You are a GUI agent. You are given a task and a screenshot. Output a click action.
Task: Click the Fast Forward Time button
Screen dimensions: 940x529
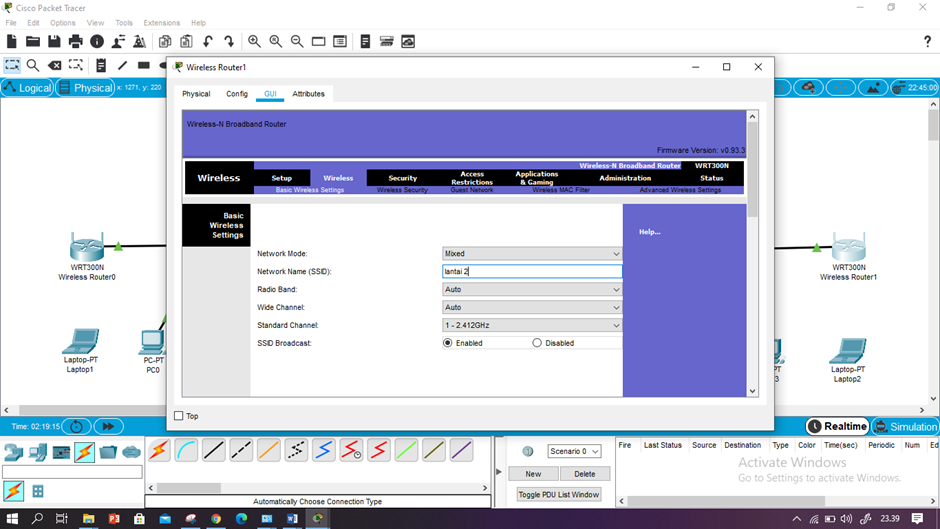(109, 426)
